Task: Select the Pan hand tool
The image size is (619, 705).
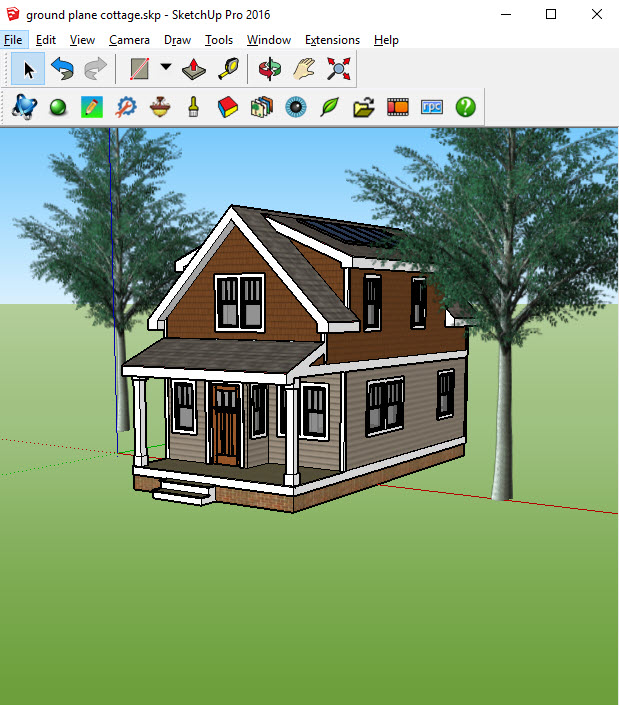Action: click(304, 69)
